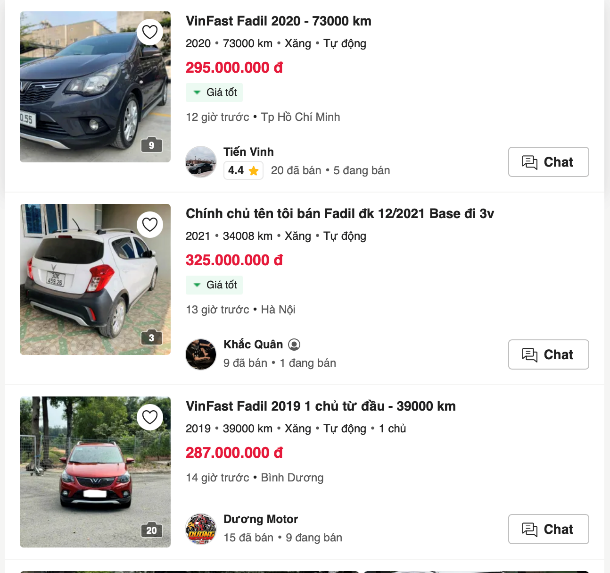The image size is (610, 573).
Task: Click the 9-photo count badge on first car
Action: [x=151, y=145]
